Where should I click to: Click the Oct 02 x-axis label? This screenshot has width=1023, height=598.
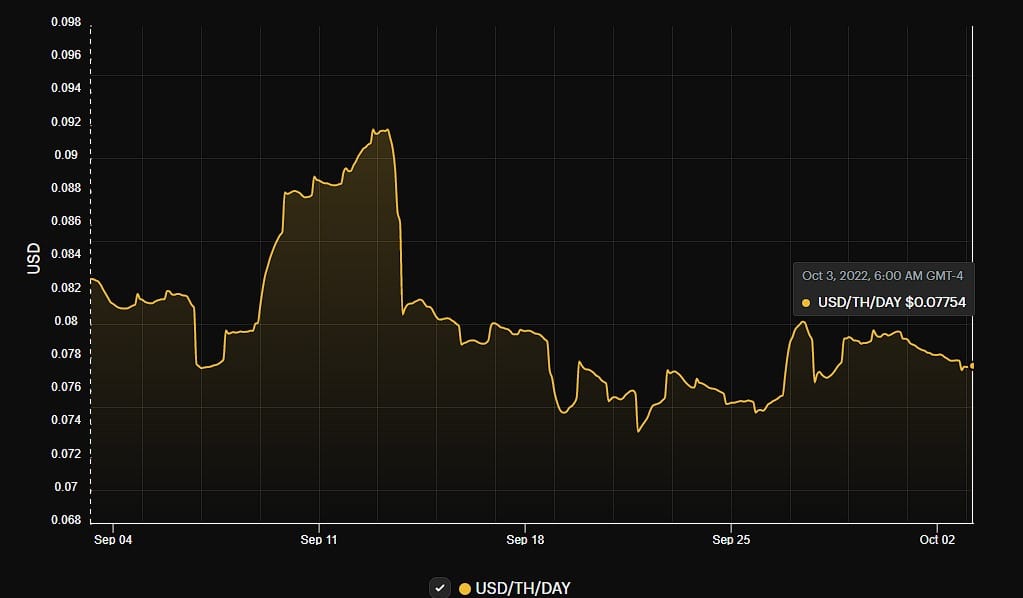[937, 539]
